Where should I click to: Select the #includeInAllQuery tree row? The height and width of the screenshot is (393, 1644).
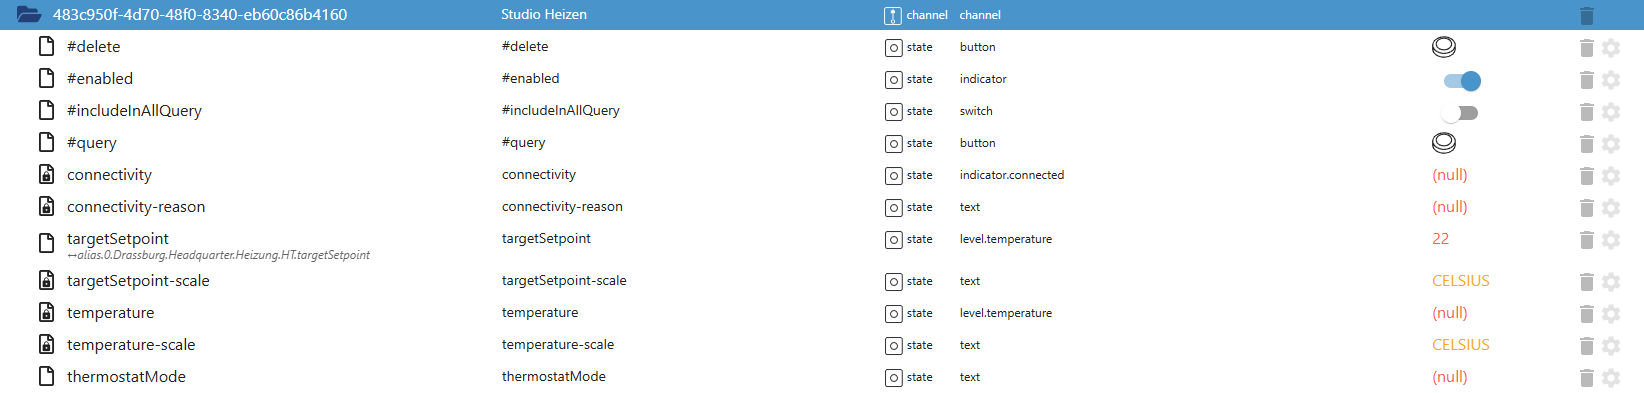click(x=822, y=111)
